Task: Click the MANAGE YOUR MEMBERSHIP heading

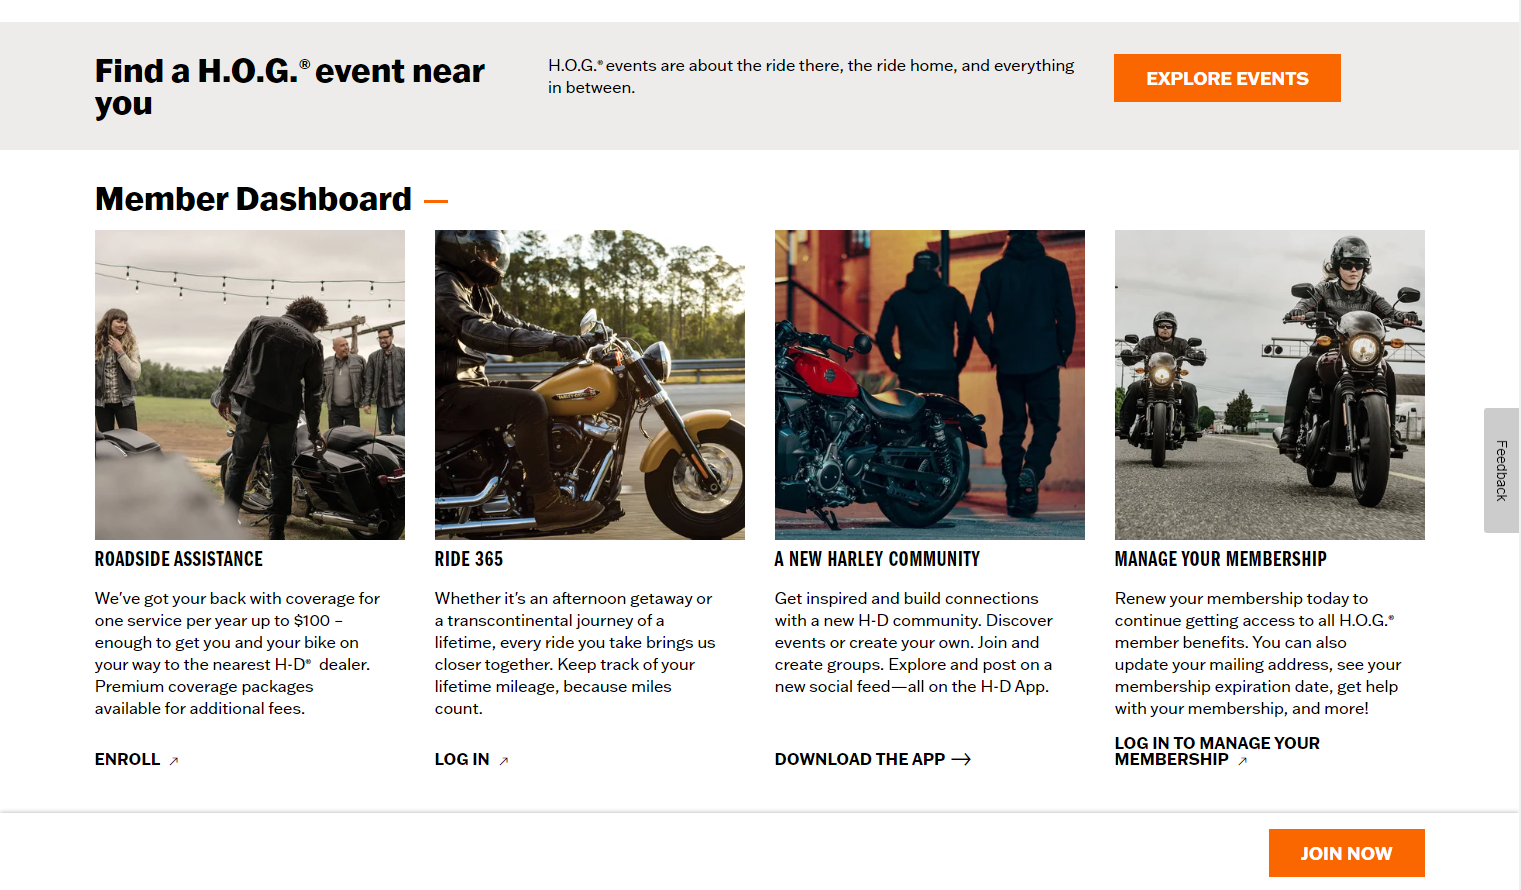Action: pos(1221,559)
